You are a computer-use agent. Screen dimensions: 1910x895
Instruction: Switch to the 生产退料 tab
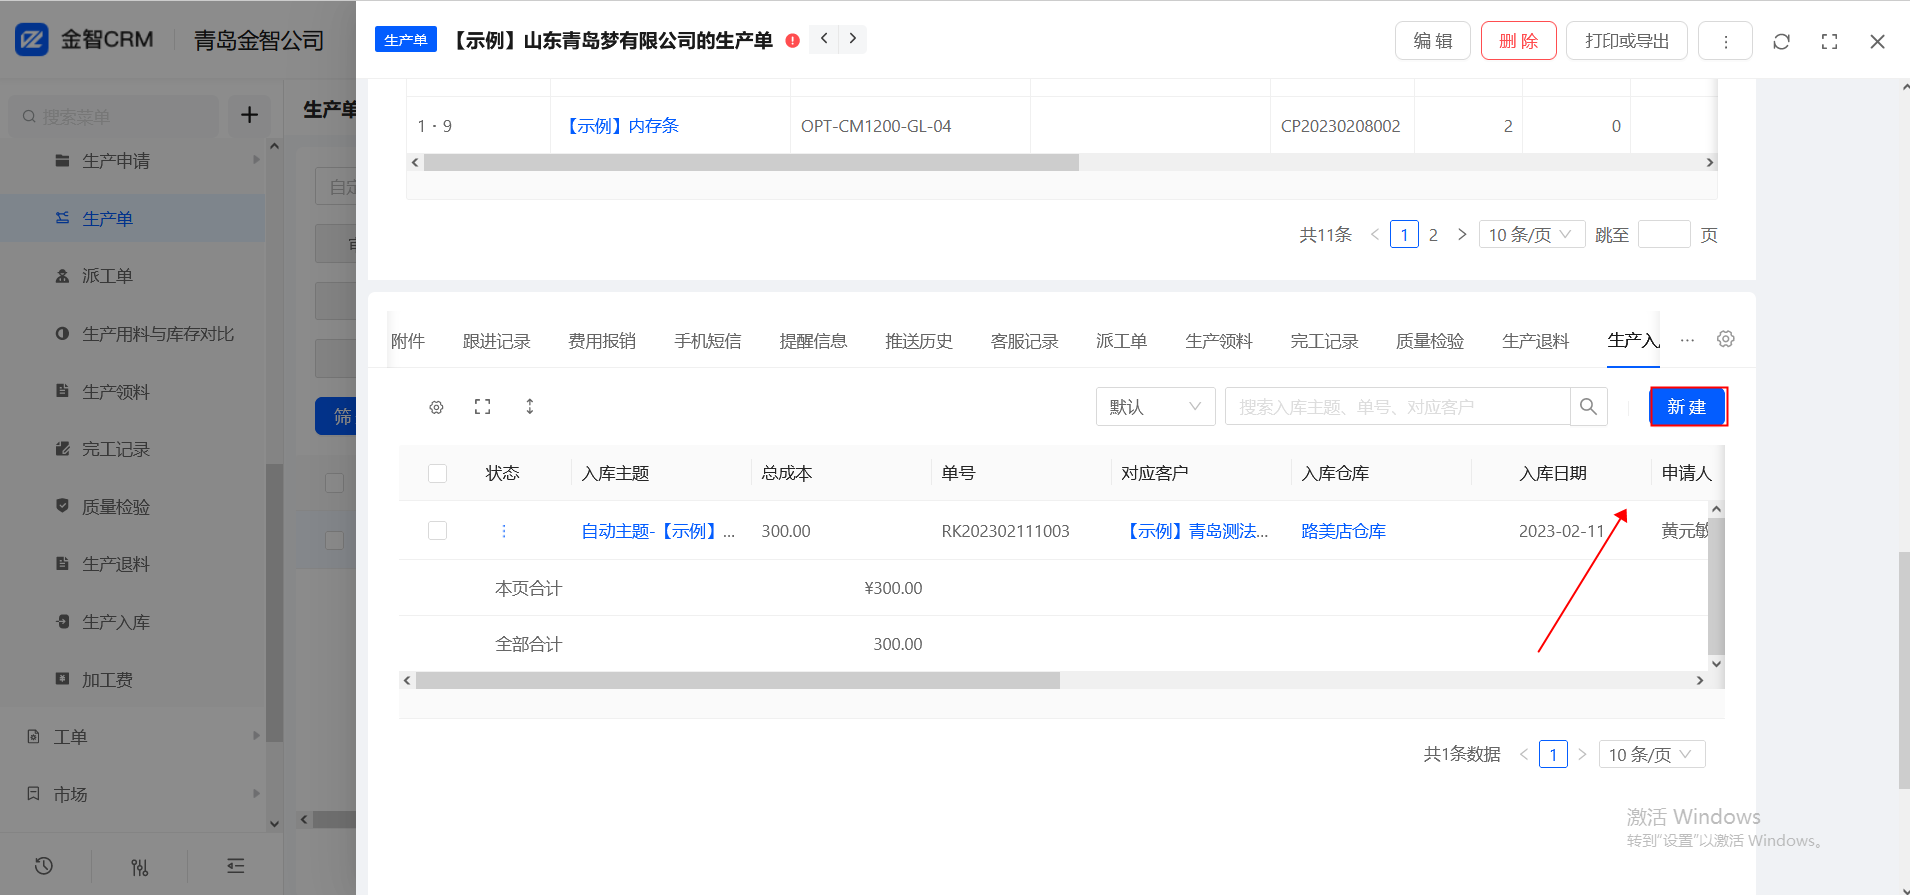click(1535, 341)
